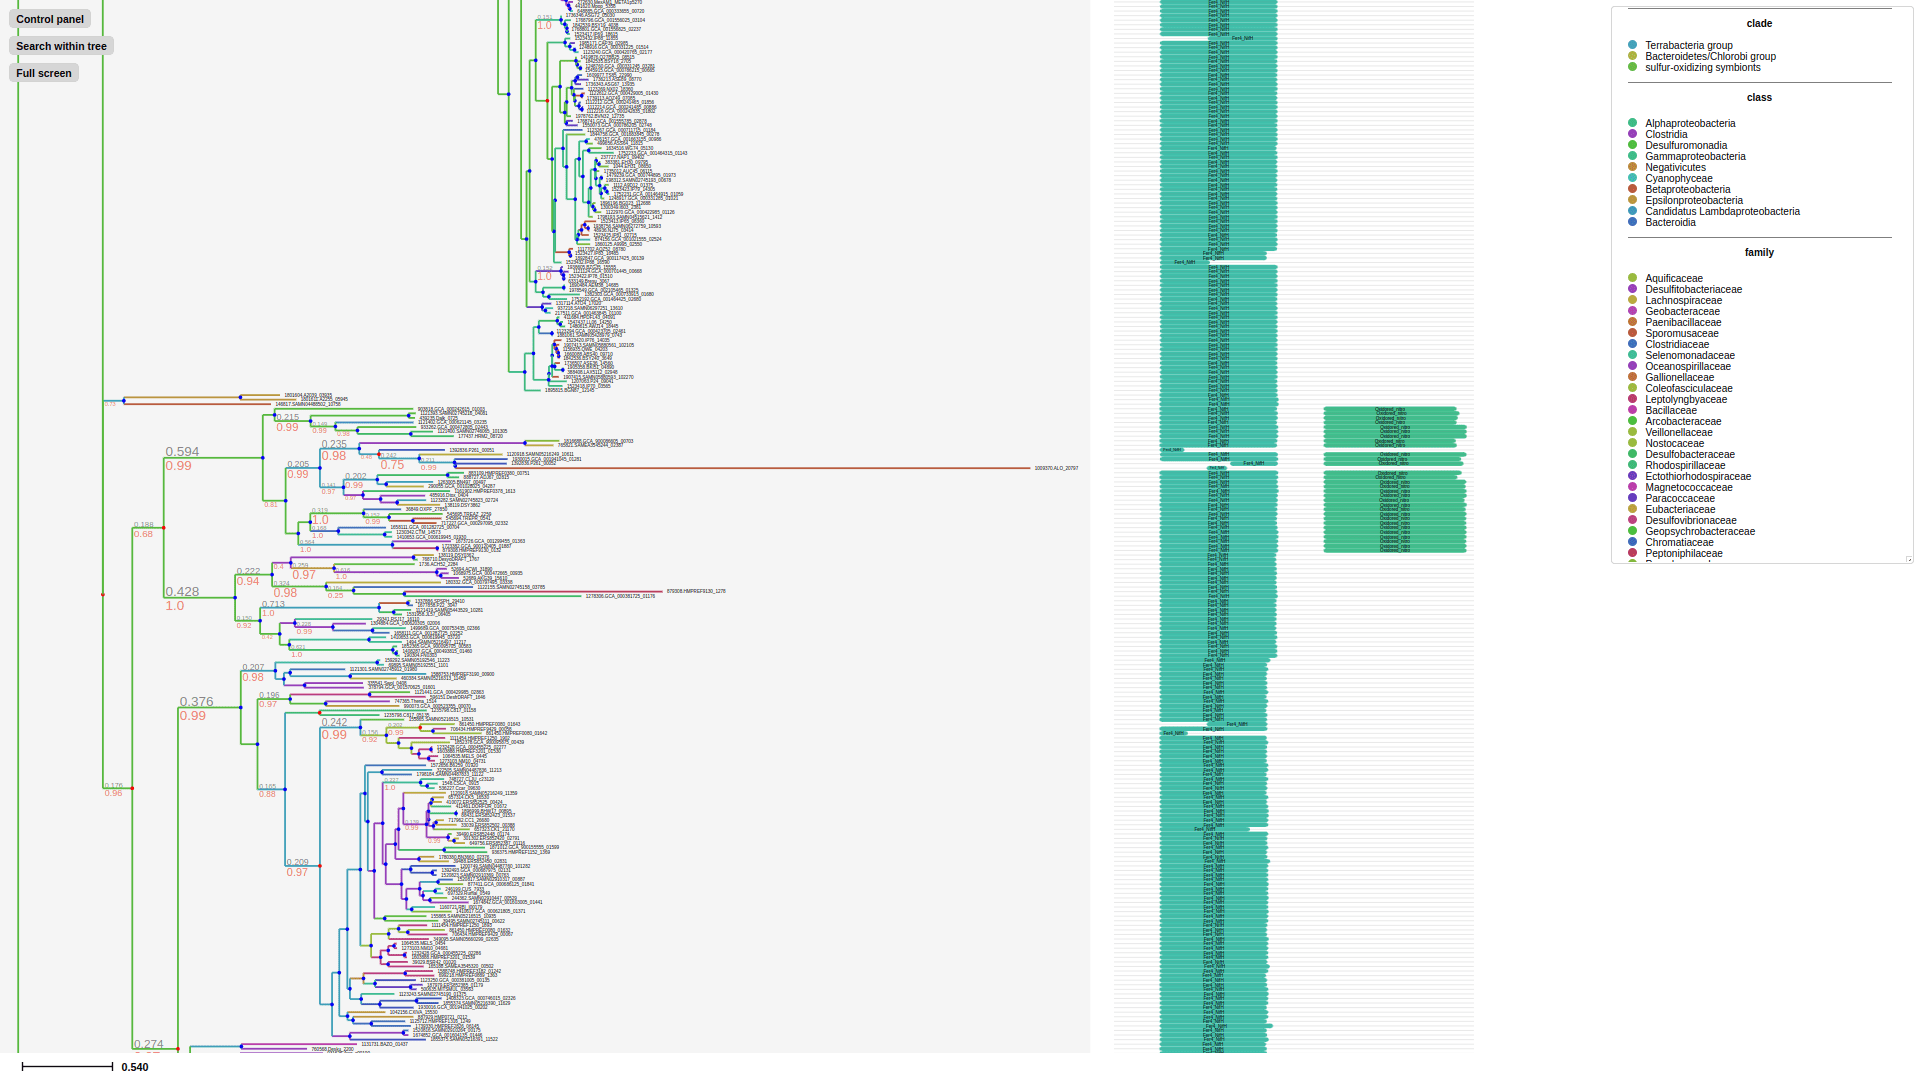Click the Bacteroidia class label
Screen dimensions: 1920x1080
tap(1670, 222)
